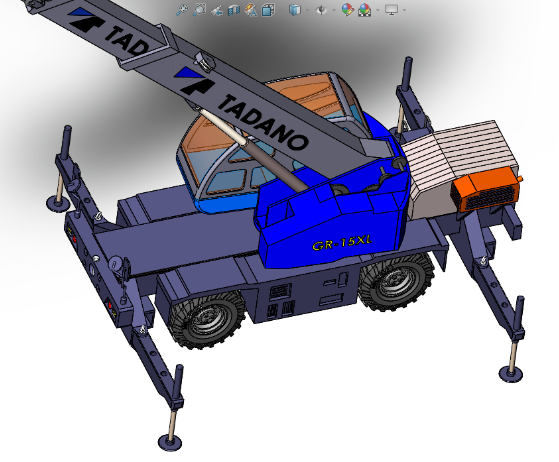The image size is (559, 462).
Task: Toggle the Hide/Show Items eye icon
Action: pos(321,10)
